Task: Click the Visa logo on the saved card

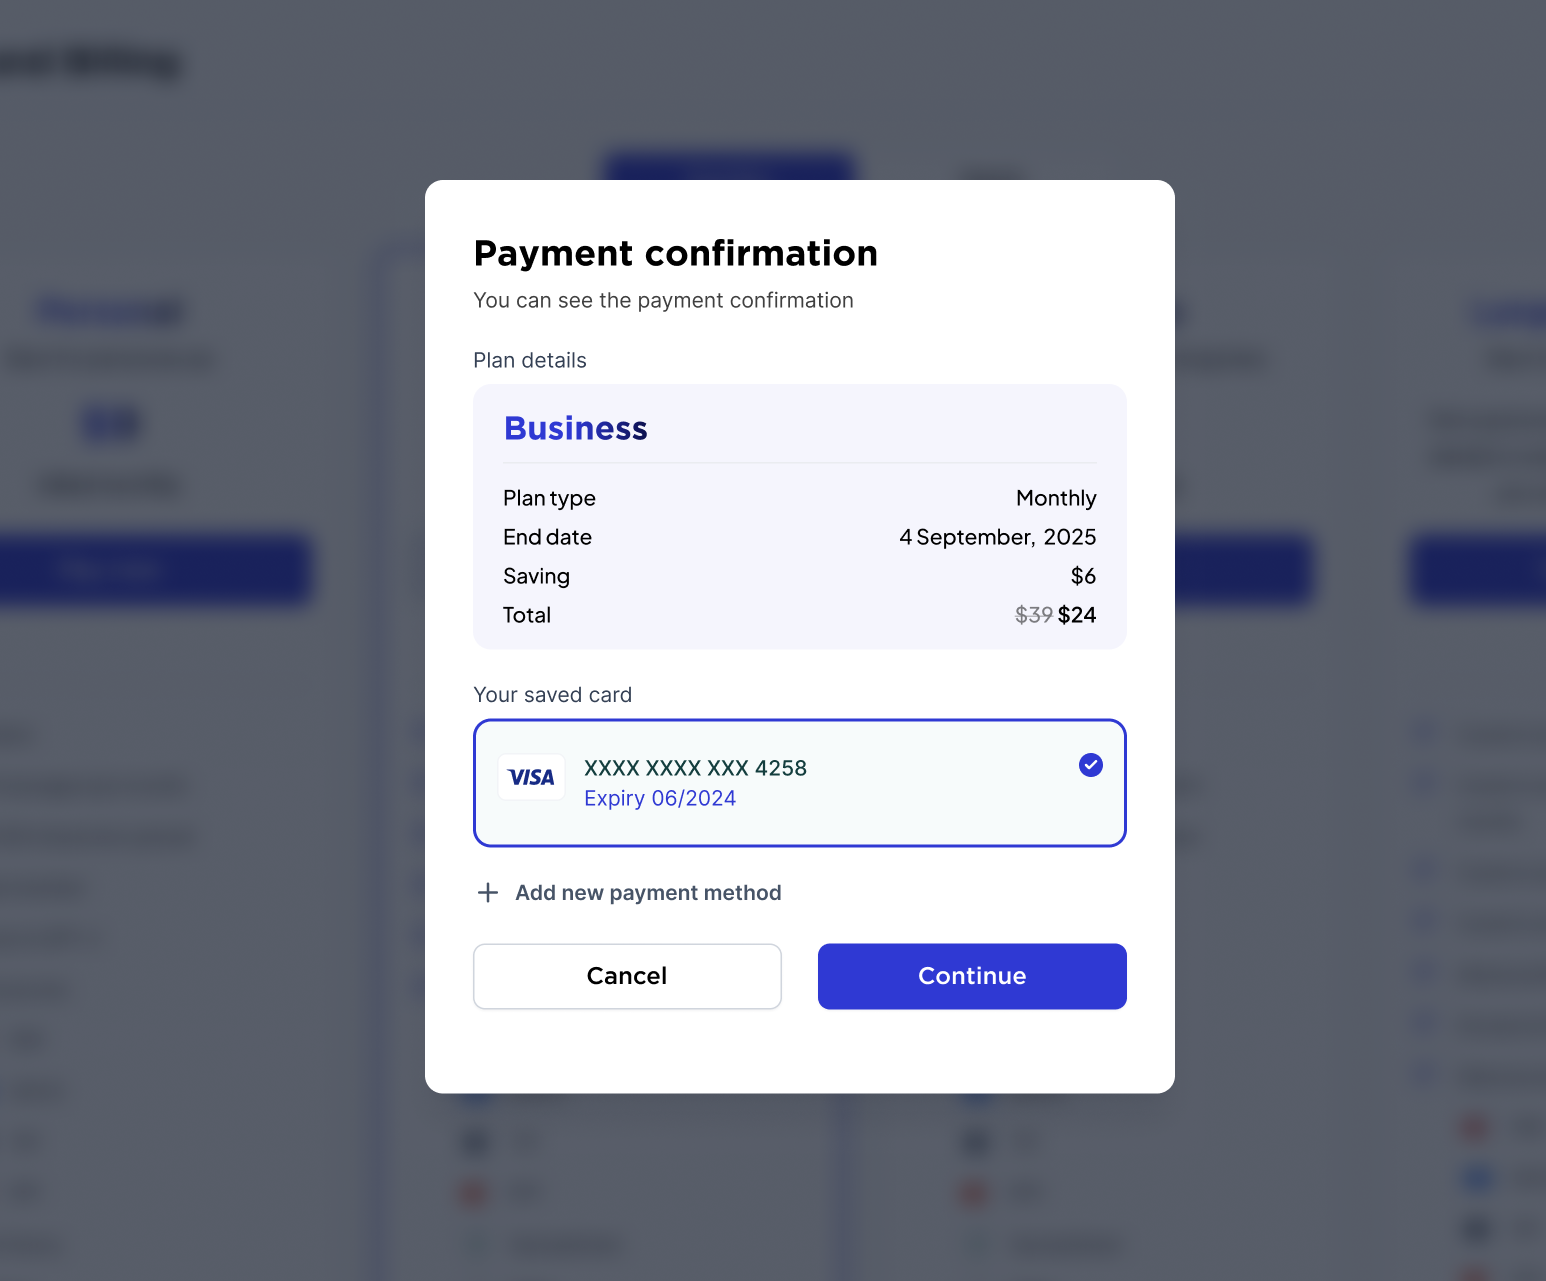Action: (531, 777)
